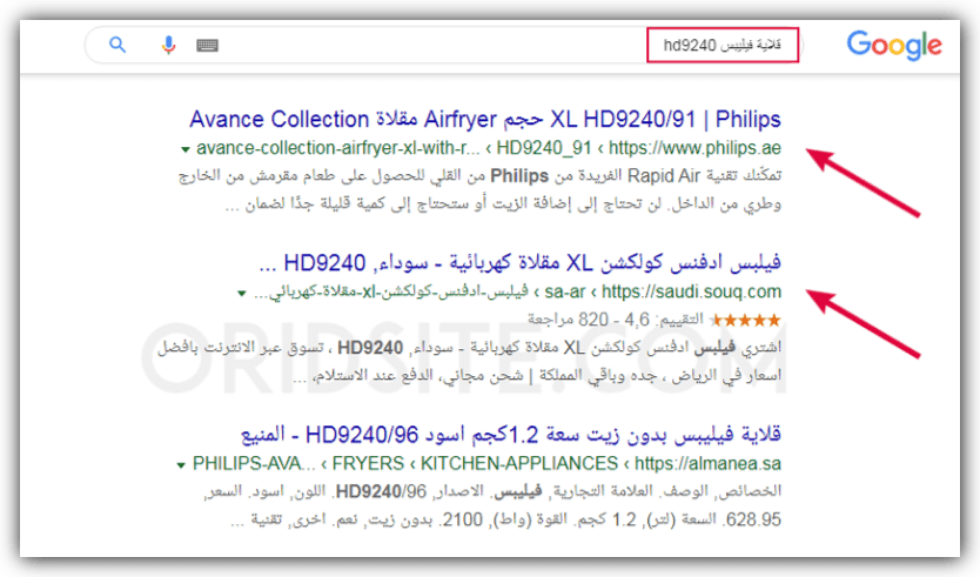Click almanea snippet showing 628.95 price

[x=492, y=505]
